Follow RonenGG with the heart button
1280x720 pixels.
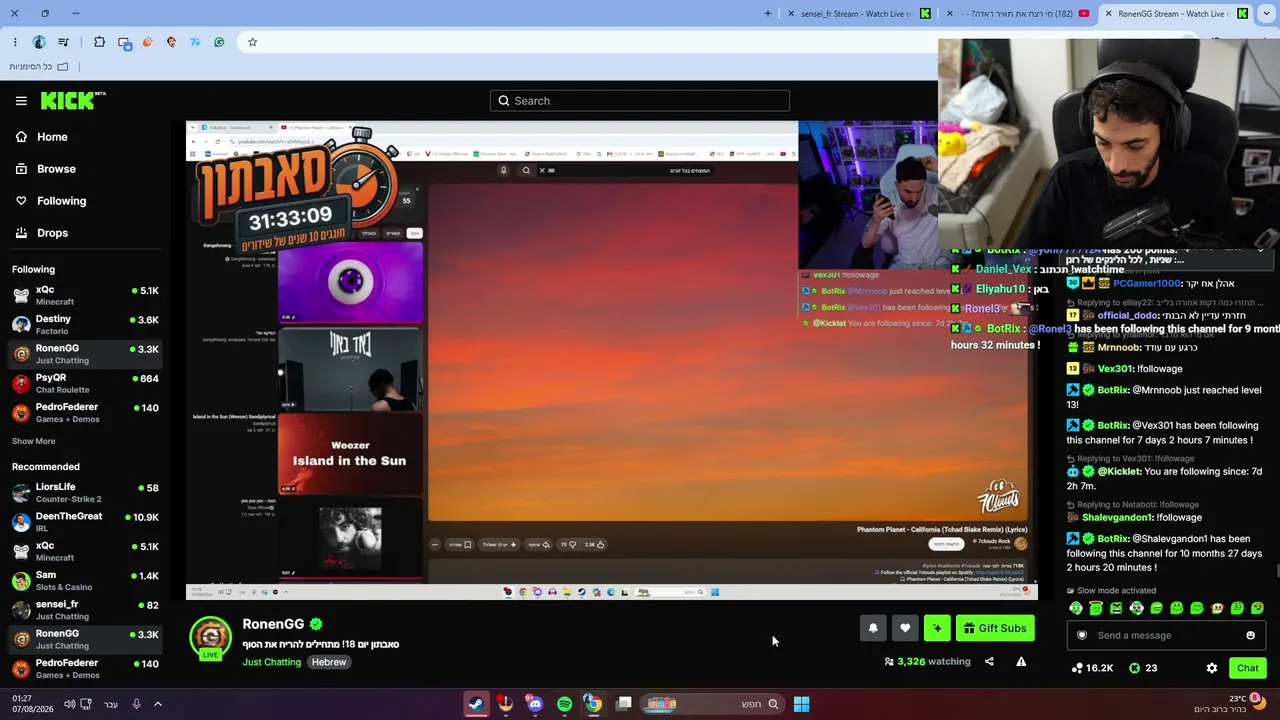pyautogui.click(x=905, y=628)
